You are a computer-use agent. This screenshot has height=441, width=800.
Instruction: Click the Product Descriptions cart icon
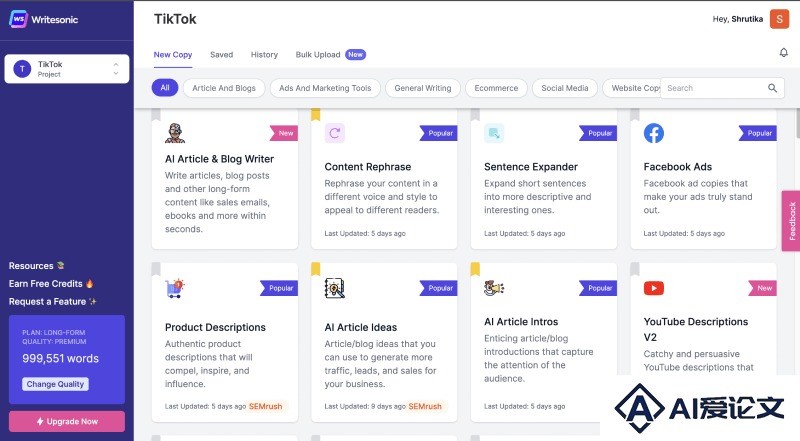[175, 288]
